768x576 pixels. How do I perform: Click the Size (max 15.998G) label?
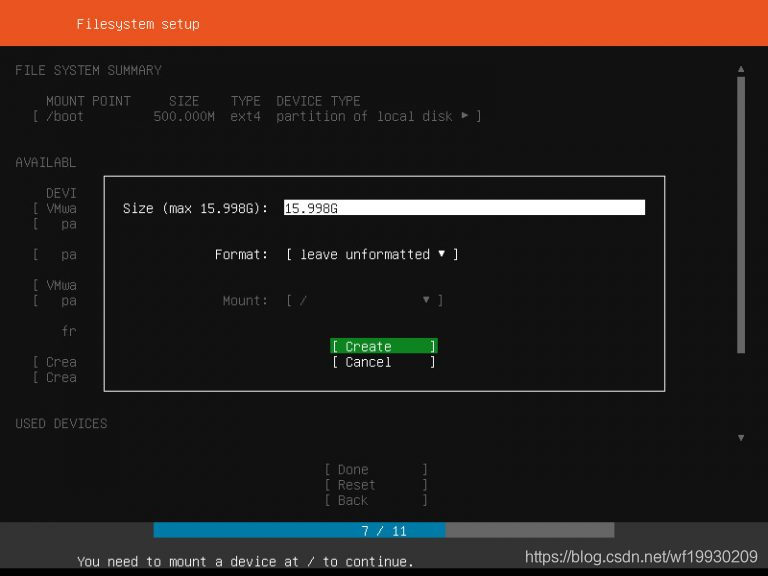point(195,208)
